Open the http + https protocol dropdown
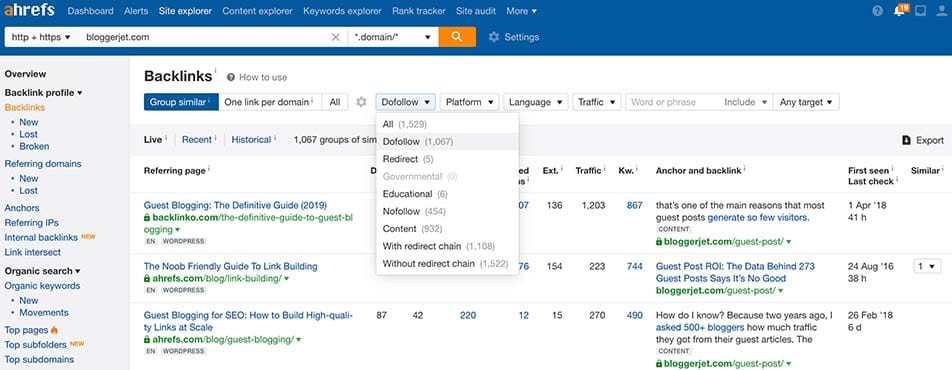The width and height of the screenshot is (952, 370). [x=41, y=37]
